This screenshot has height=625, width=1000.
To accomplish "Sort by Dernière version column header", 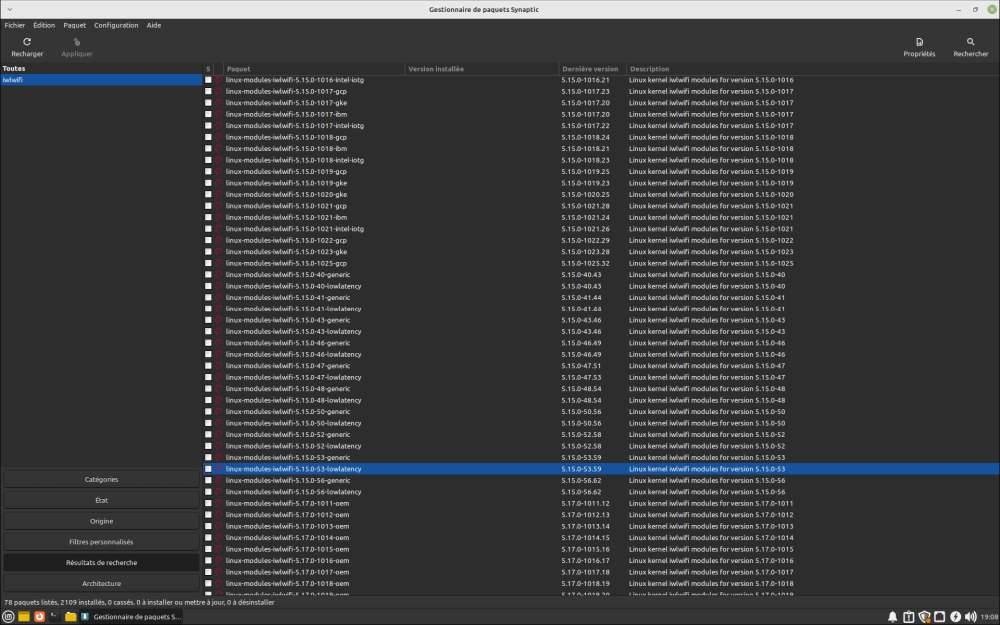I will 590,69.
